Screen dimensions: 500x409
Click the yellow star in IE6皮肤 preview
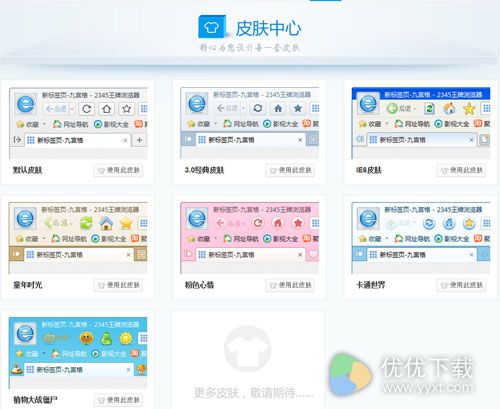(x=469, y=108)
